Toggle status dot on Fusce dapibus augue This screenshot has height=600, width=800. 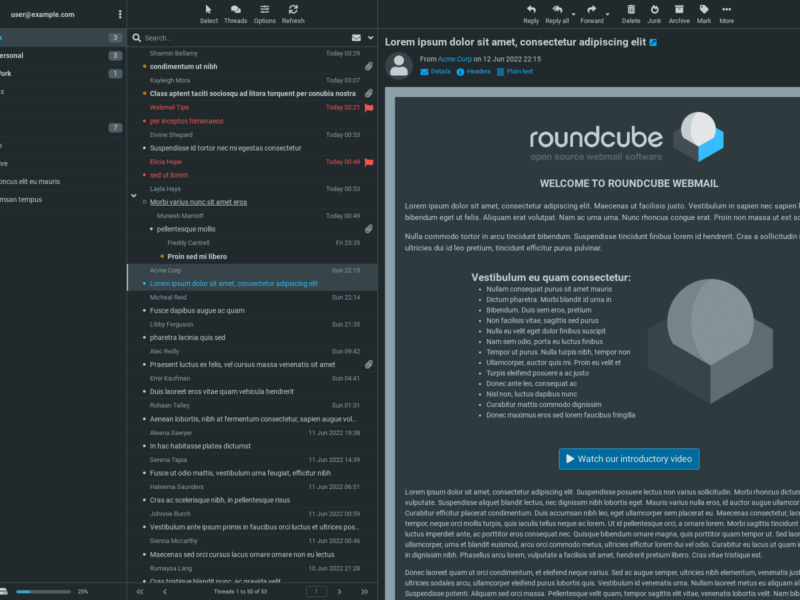point(144,311)
